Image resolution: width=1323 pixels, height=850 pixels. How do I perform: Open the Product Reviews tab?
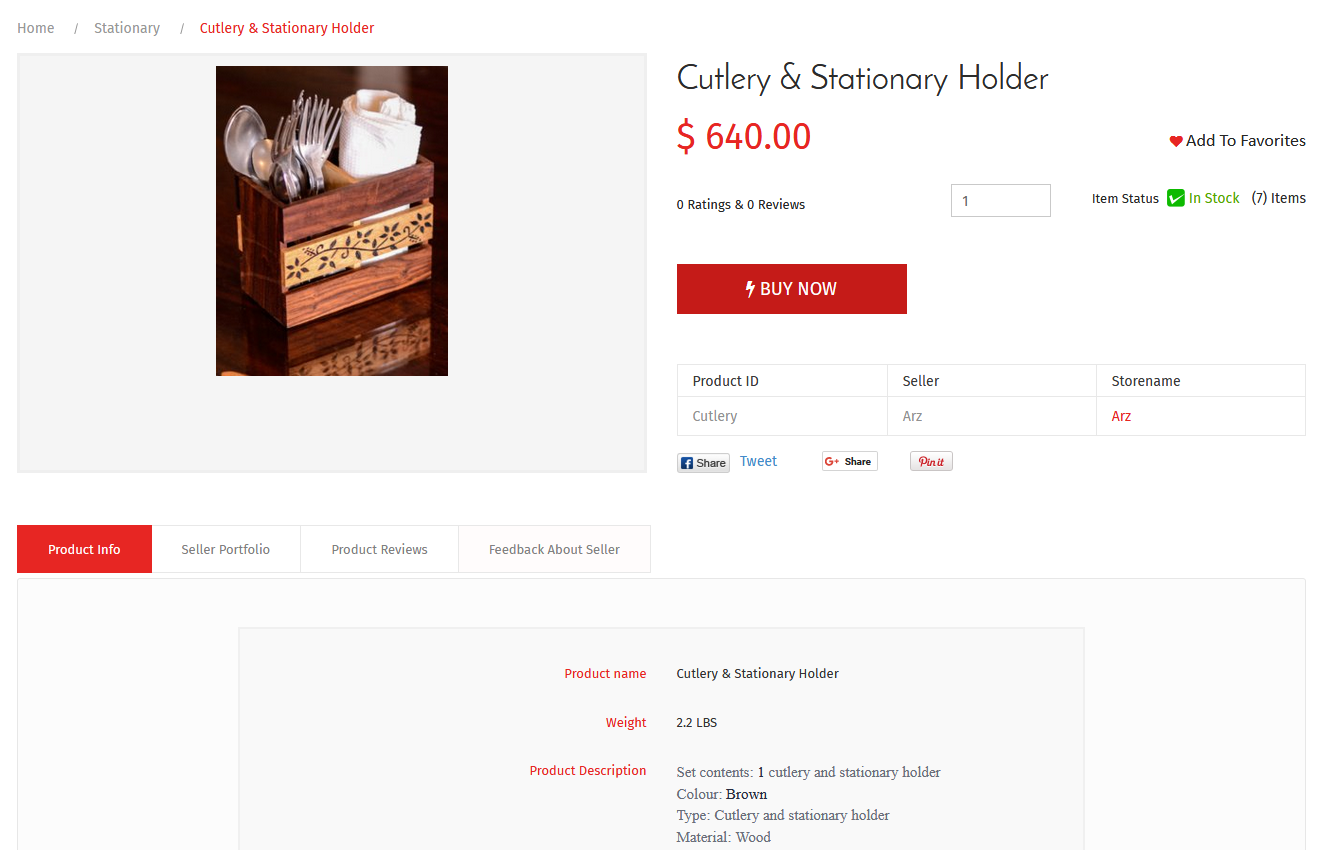(379, 549)
